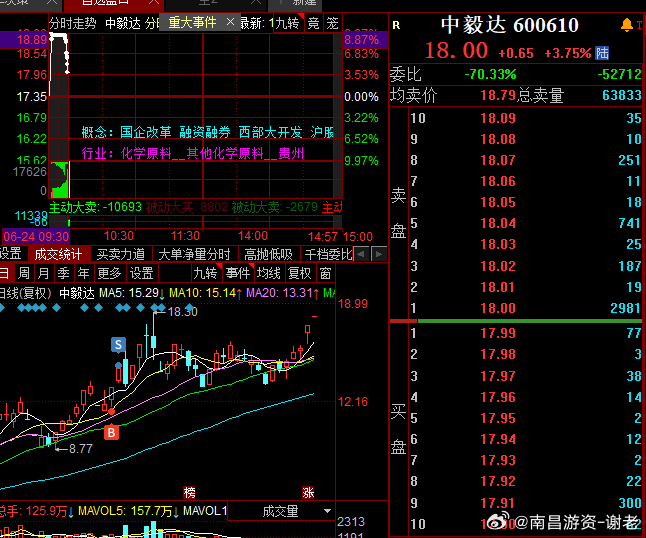Switch K-line to 年 period
The width and height of the screenshot is (646, 538).
83,273
